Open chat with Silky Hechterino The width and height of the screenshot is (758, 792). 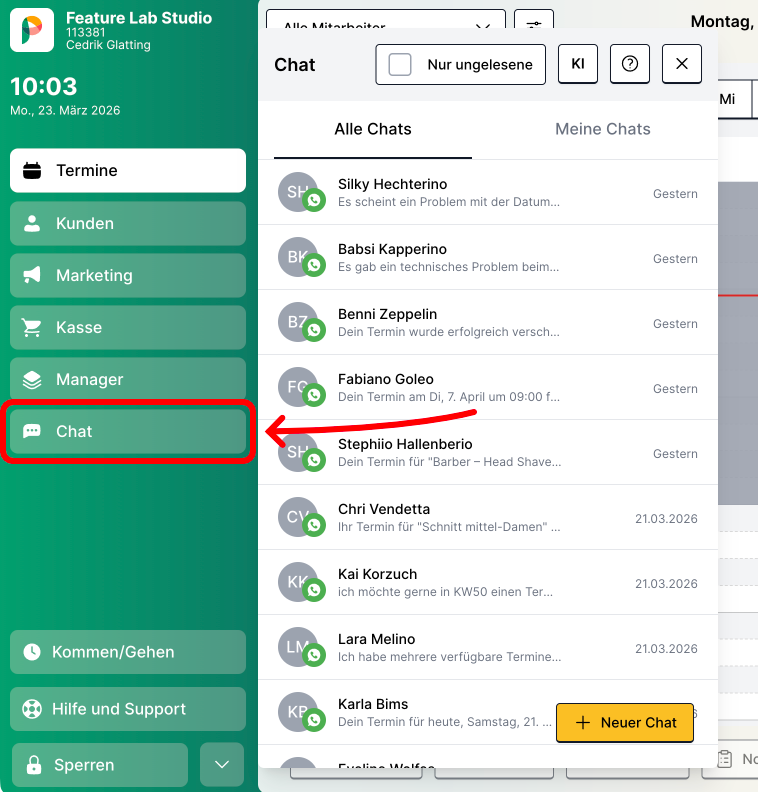[488, 193]
